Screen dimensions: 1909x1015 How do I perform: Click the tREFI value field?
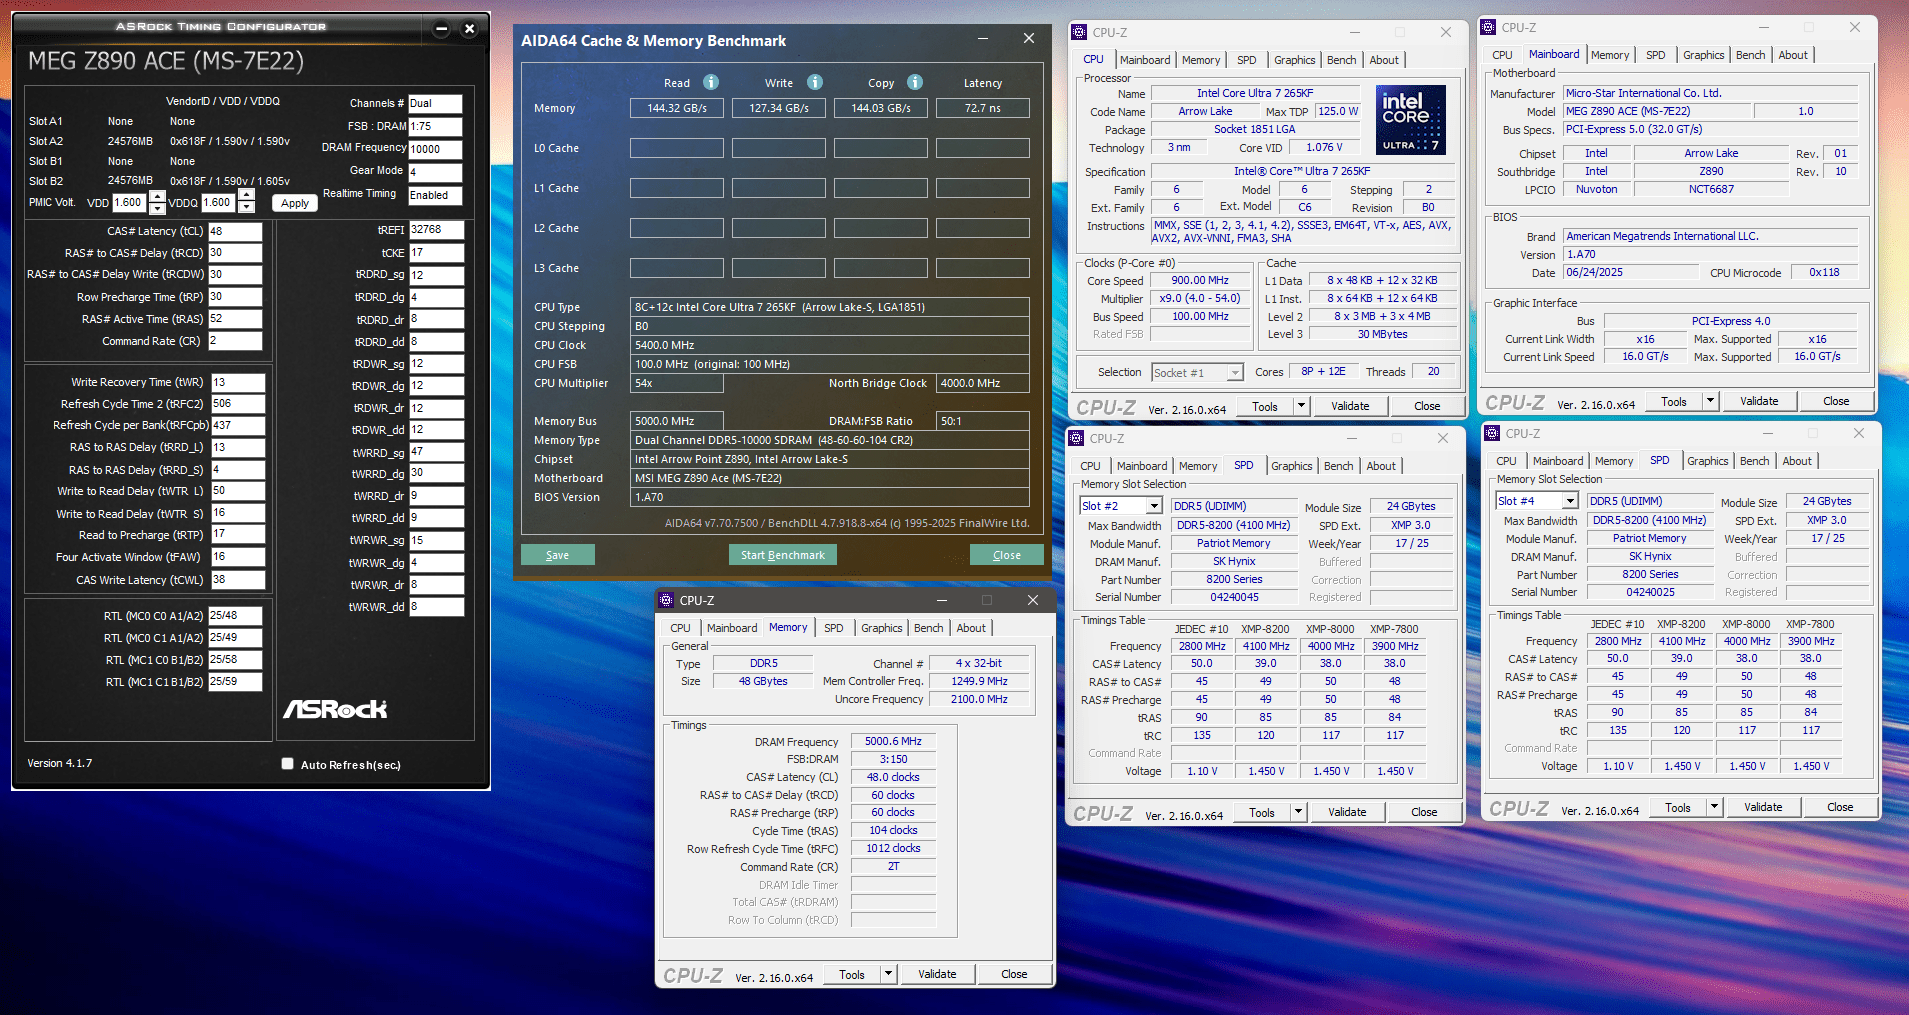coord(436,230)
